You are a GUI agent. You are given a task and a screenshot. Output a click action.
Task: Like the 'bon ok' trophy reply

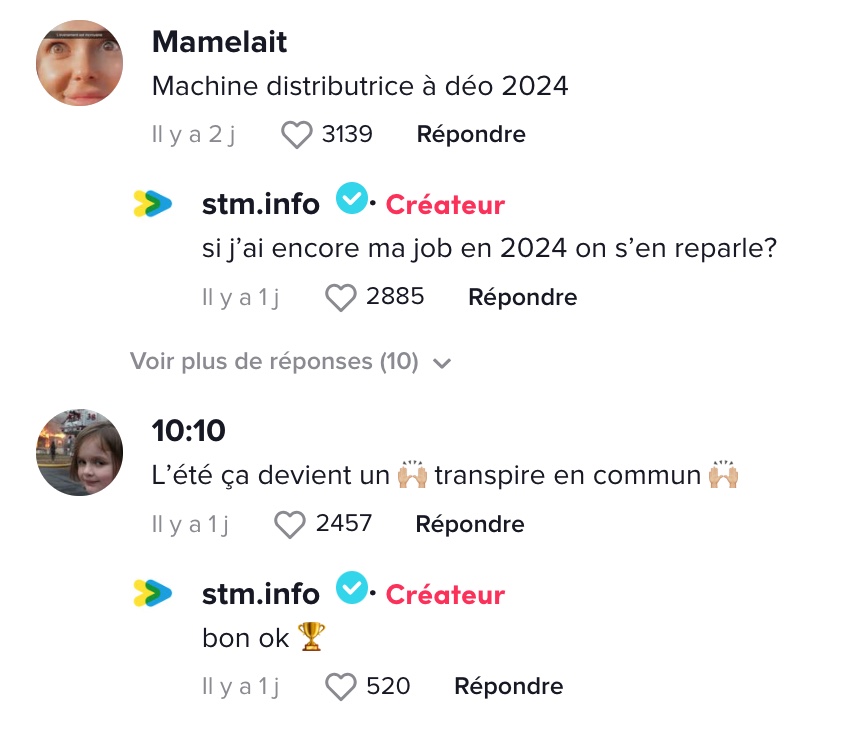pos(340,687)
